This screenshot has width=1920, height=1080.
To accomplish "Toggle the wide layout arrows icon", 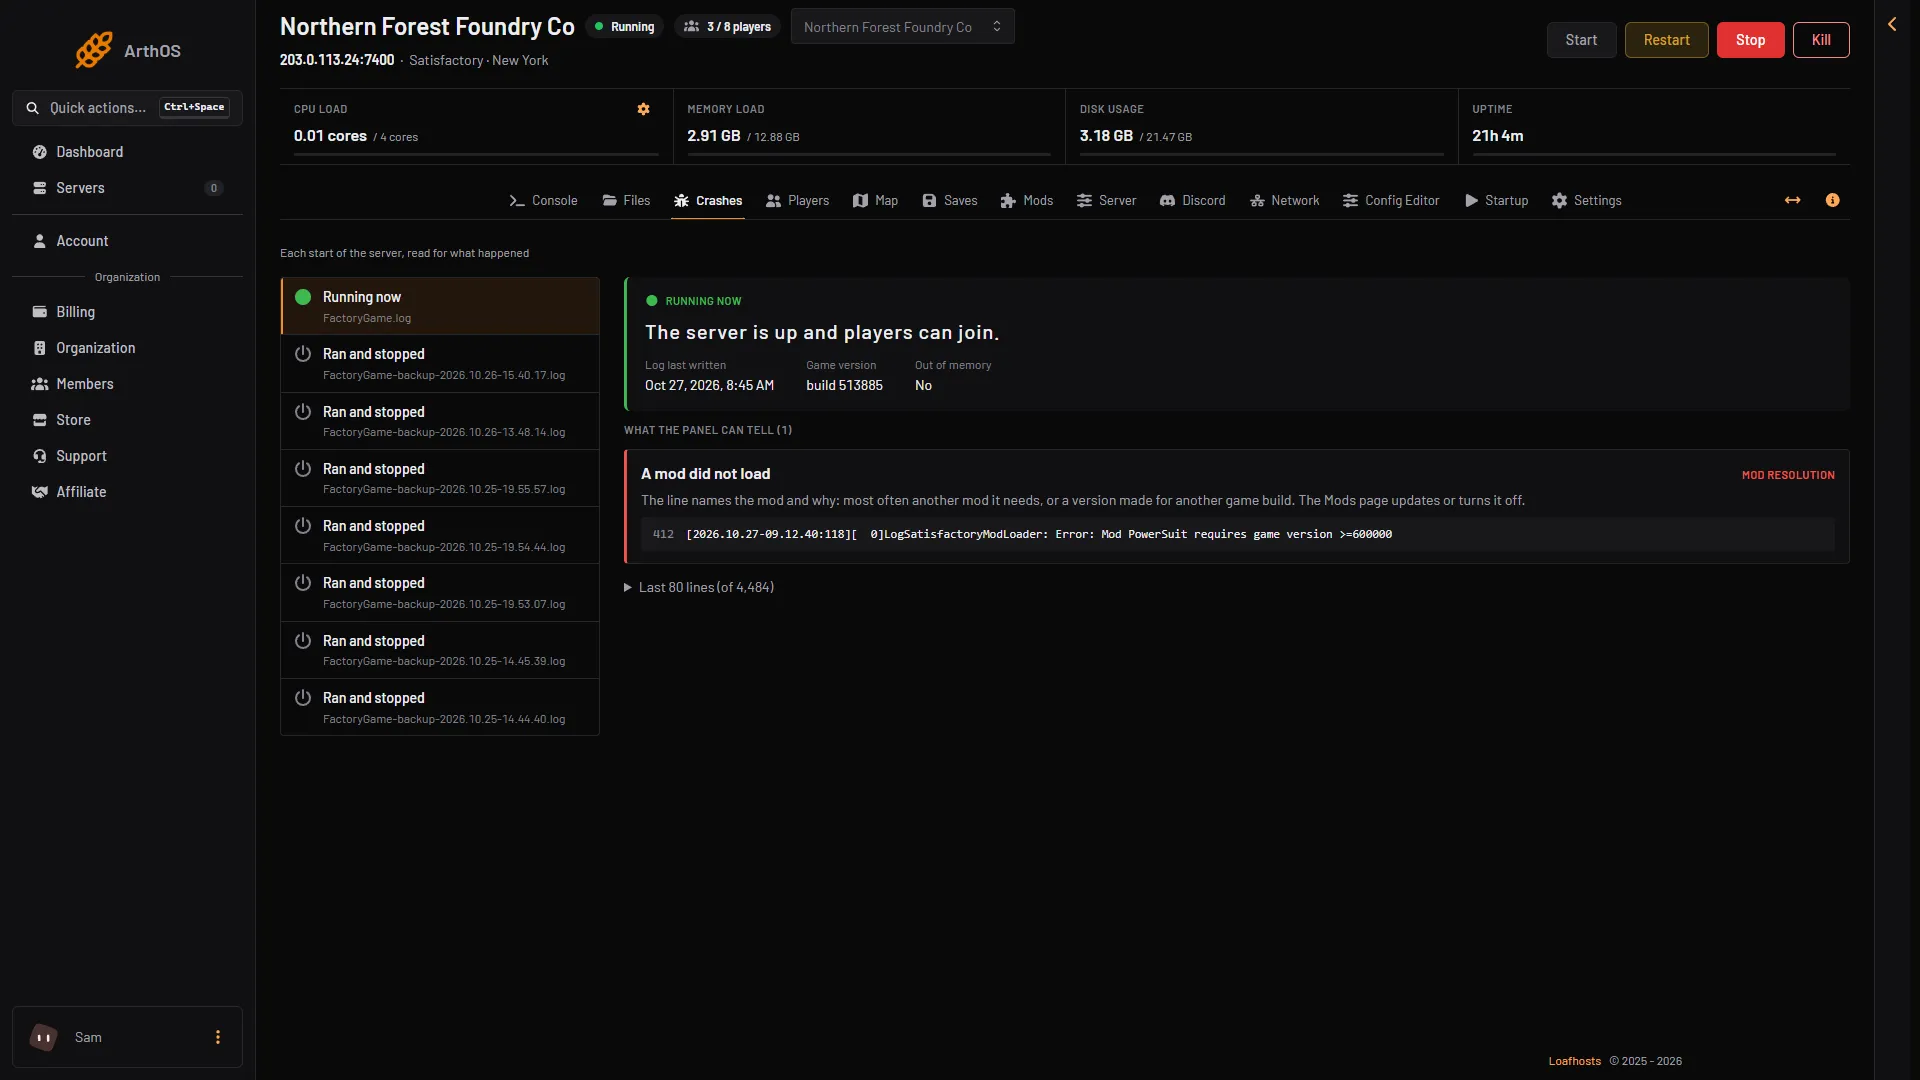I will pos(1792,200).
